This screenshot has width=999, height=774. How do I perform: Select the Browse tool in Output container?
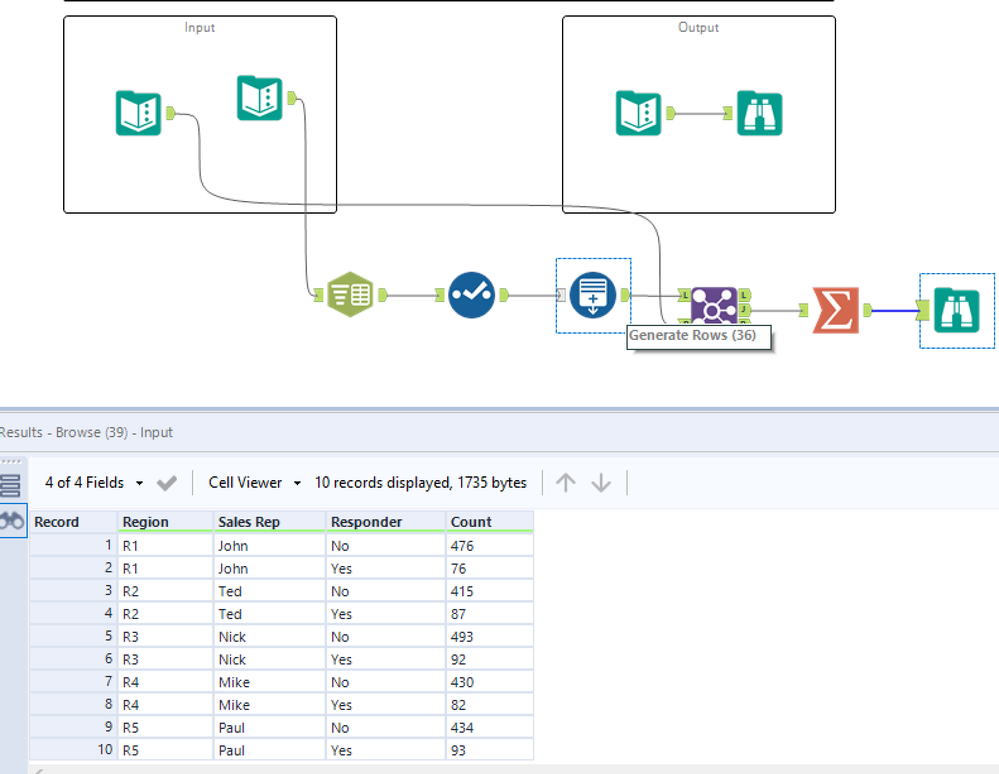pyautogui.click(x=759, y=113)
